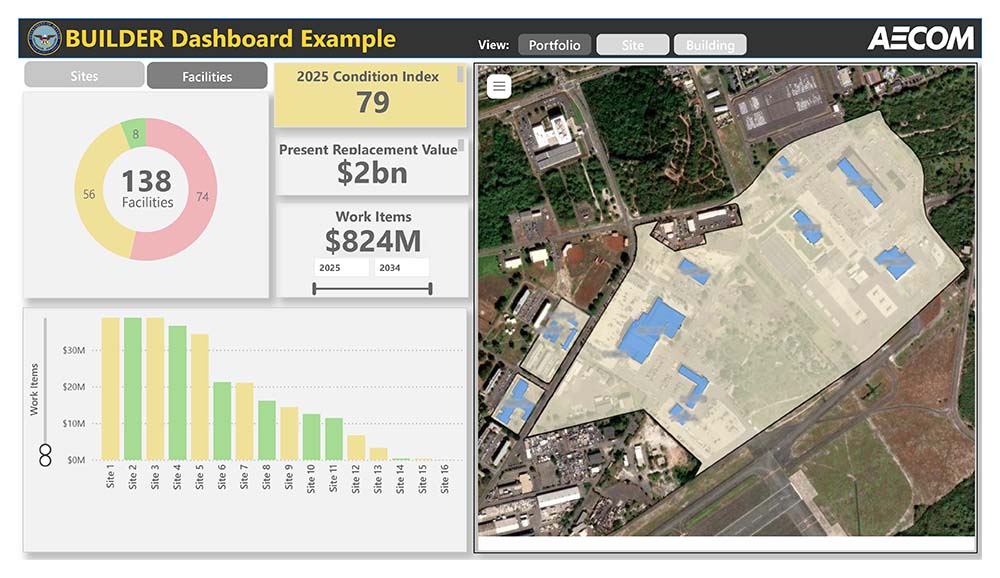Click the Work Items year range slider
This screenshot has height=578, width=1000.
coord(372,289)
